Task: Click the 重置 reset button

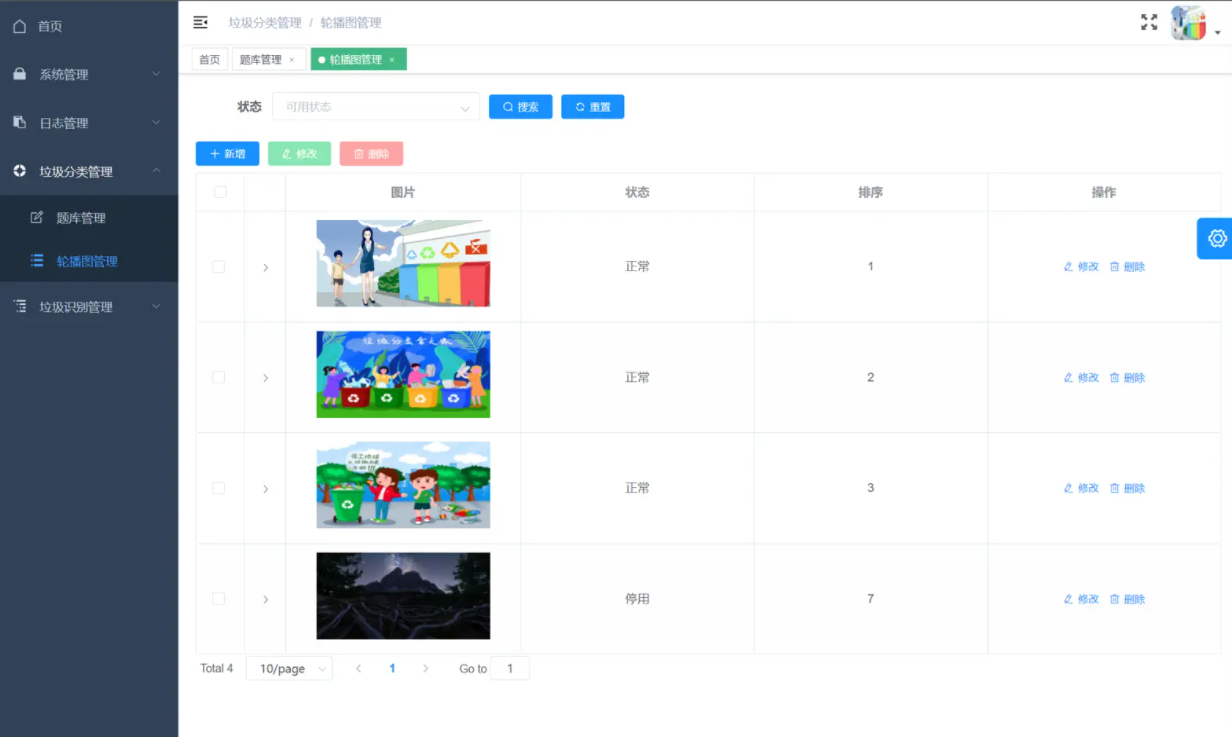Action: 593,107
